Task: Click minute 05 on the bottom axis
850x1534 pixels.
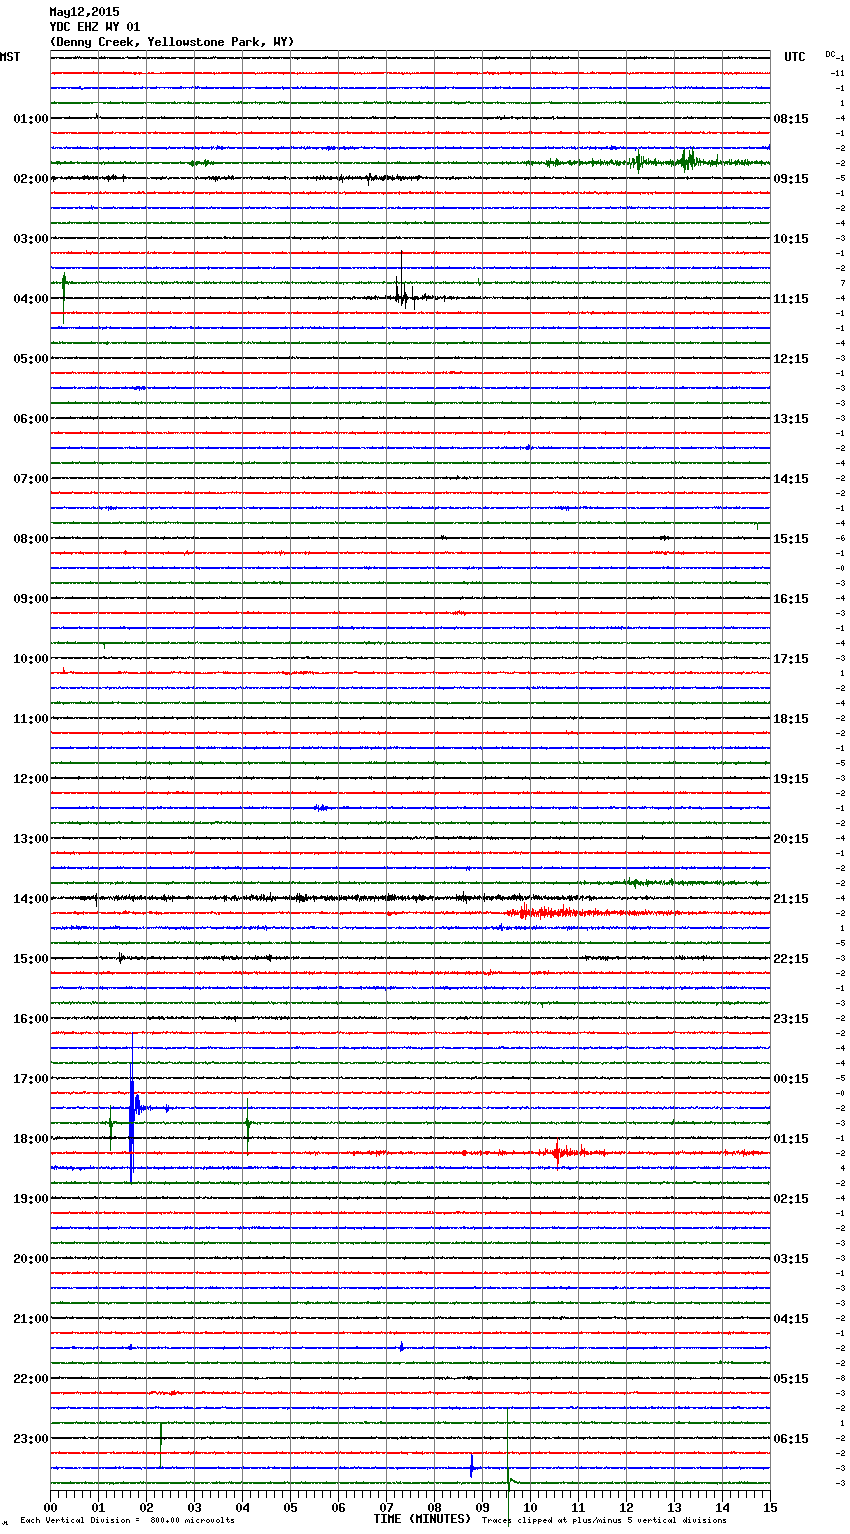Action: click(x=290, y=1507)
